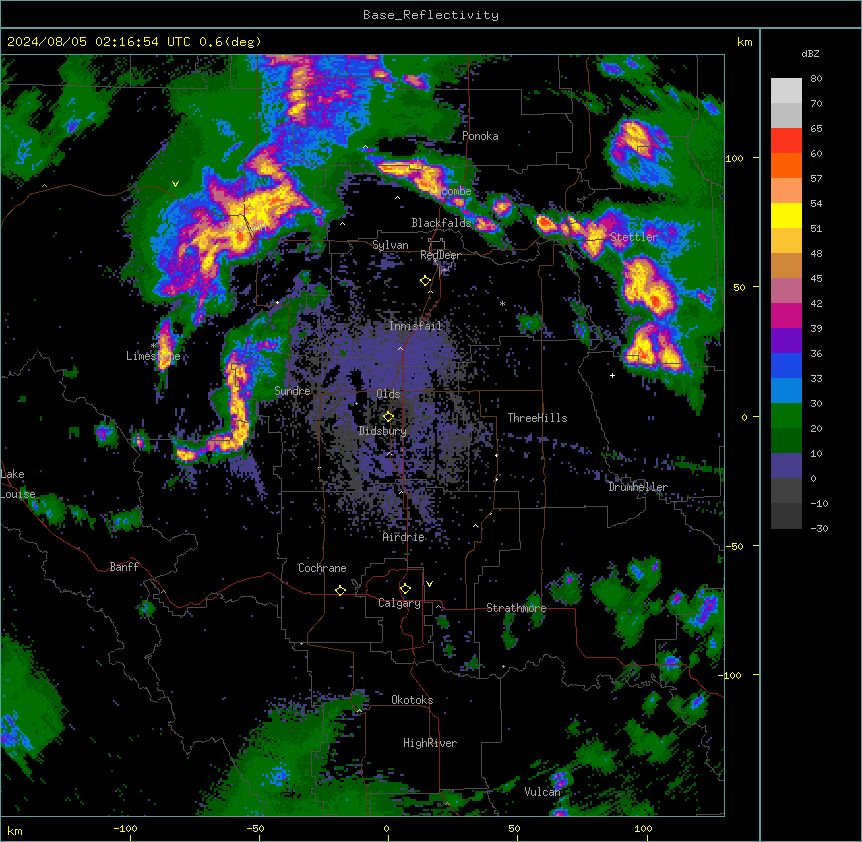Image resolution: width=862 pixels, height=842 pixels.
Task: Click the 70 value in dBZ legend
Action: coord(816,103)
